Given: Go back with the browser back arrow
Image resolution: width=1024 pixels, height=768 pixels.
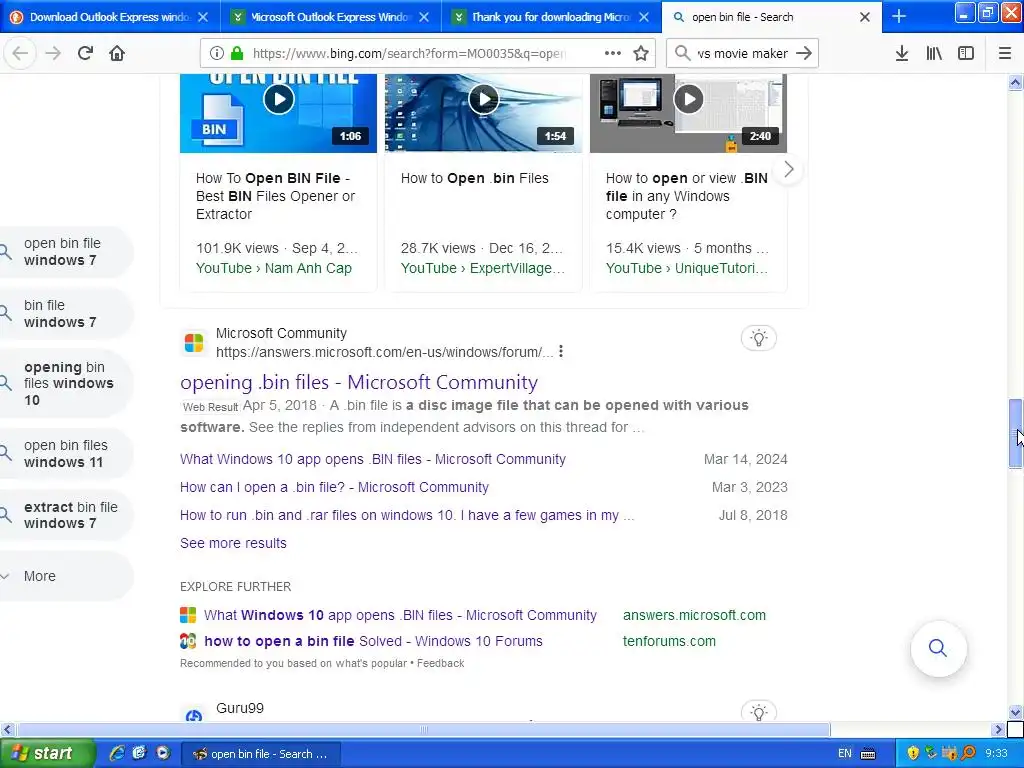Looking at the screenshot, I should [x=20, y=54].
